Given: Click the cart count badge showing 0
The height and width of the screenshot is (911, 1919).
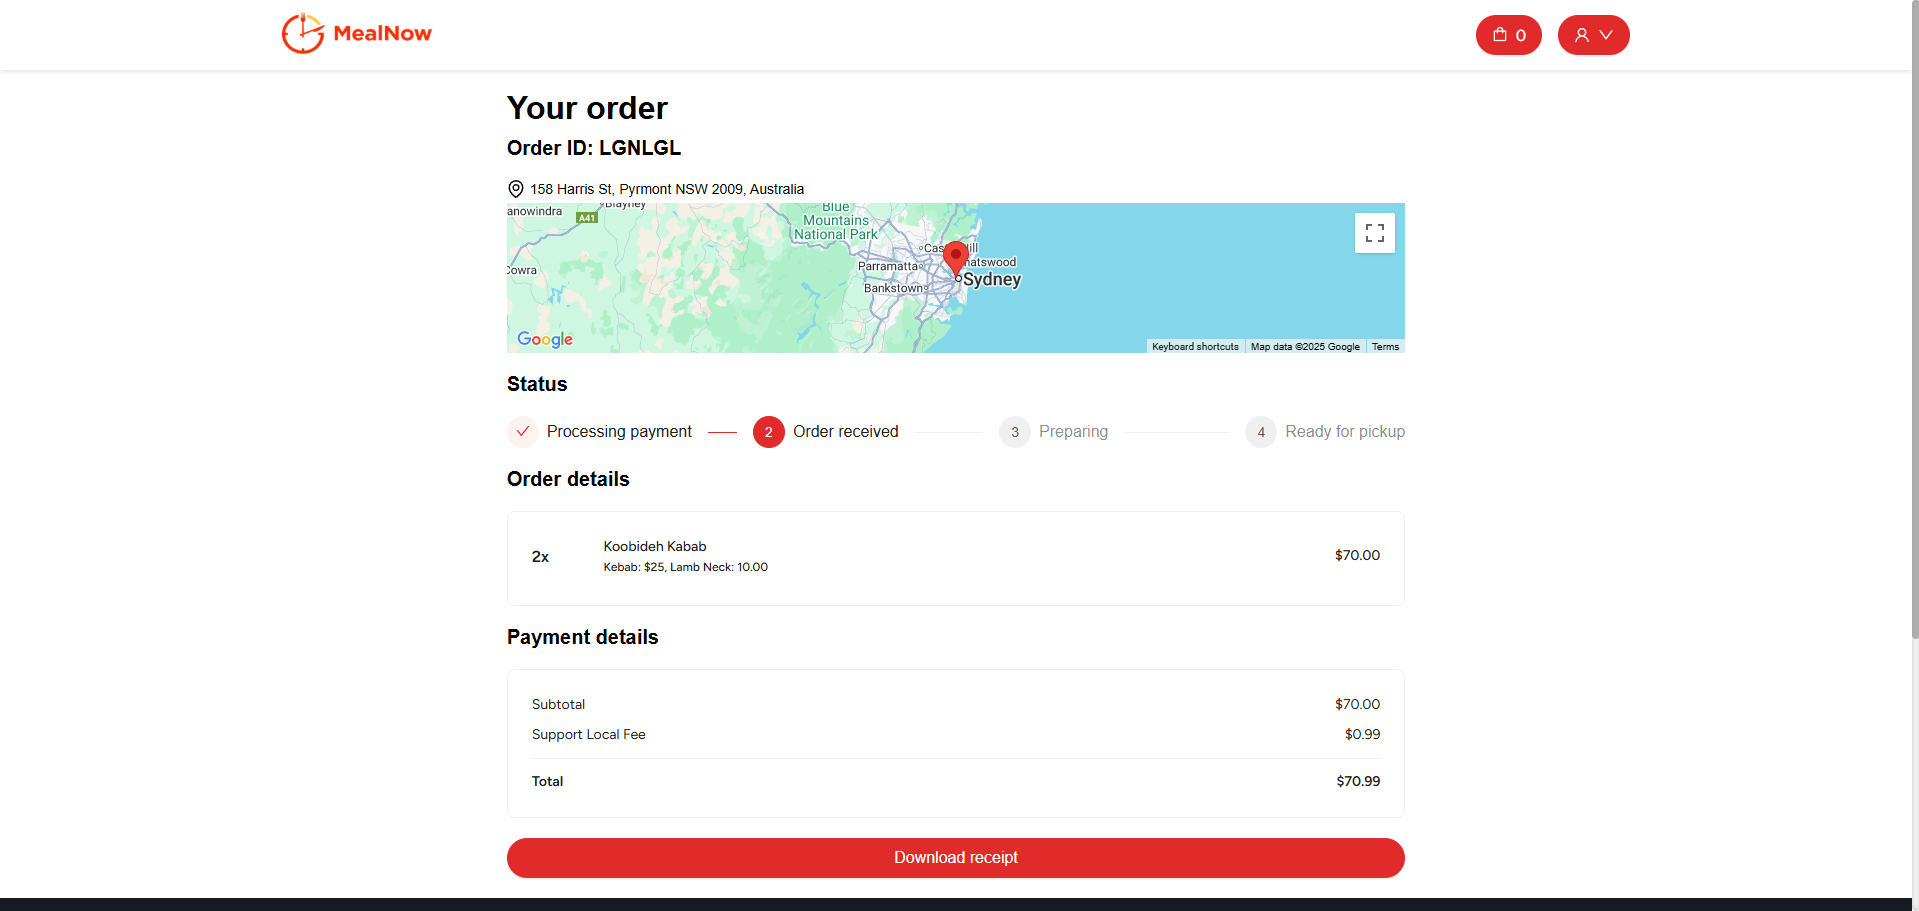Looking at the screenshot, I should [1521, 35].
